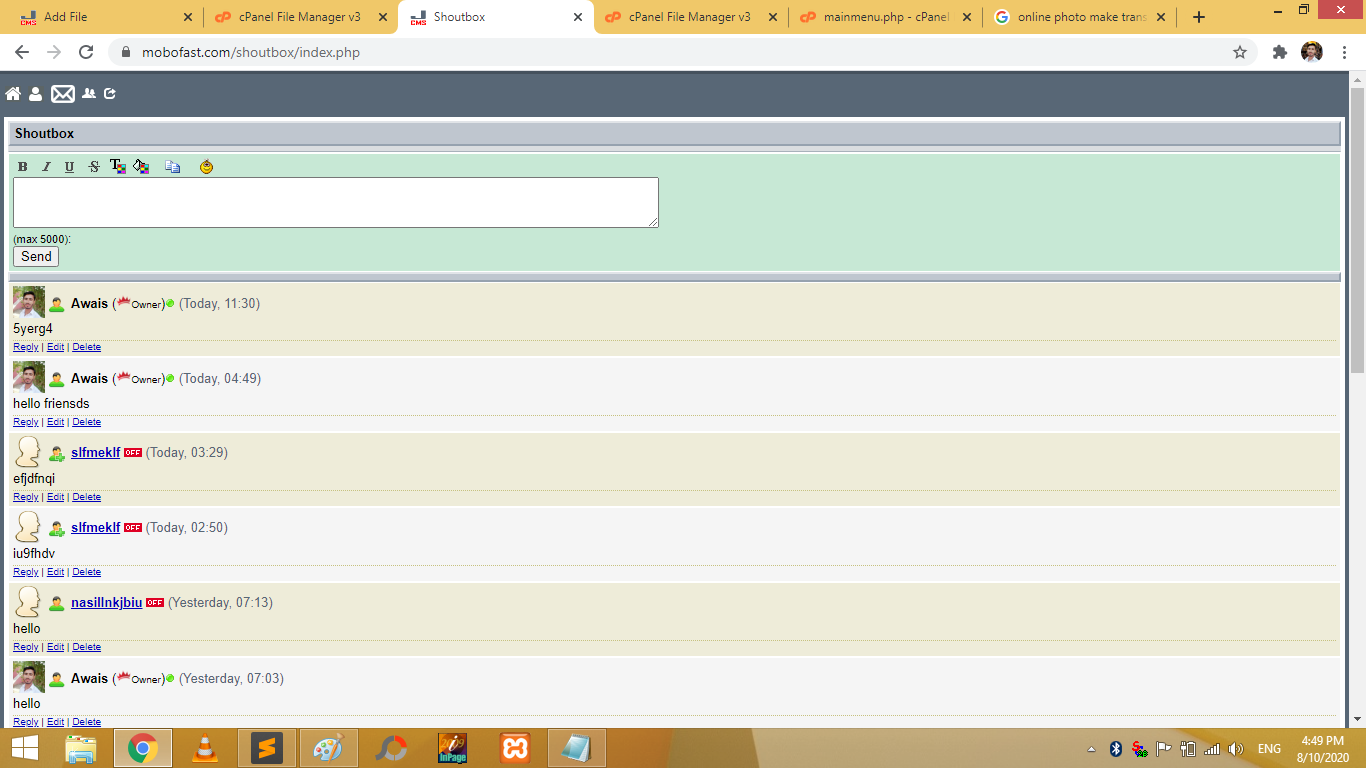The width and height of the screenshot is (1366, 768).
Task: Open slfmeklf profile from 03:29 post
Action: pyautogui.click(x=96, y=453)
